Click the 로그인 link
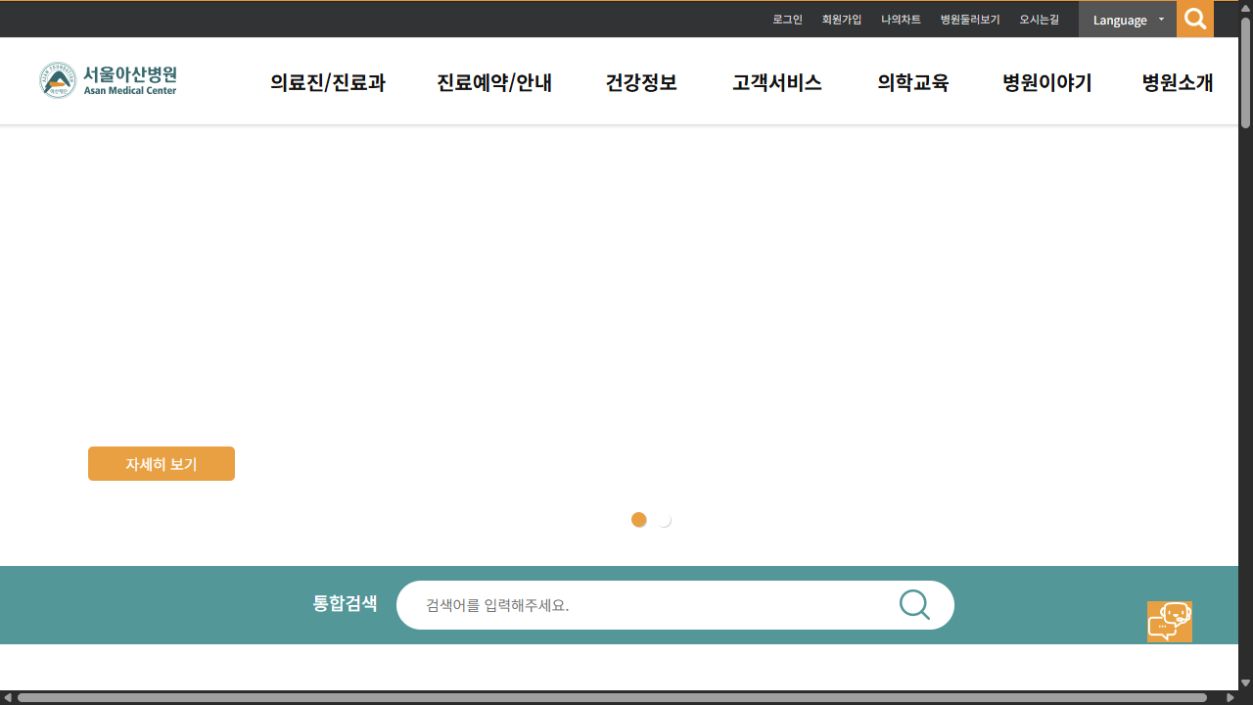The image size is (1253, 705). (787, 19)
